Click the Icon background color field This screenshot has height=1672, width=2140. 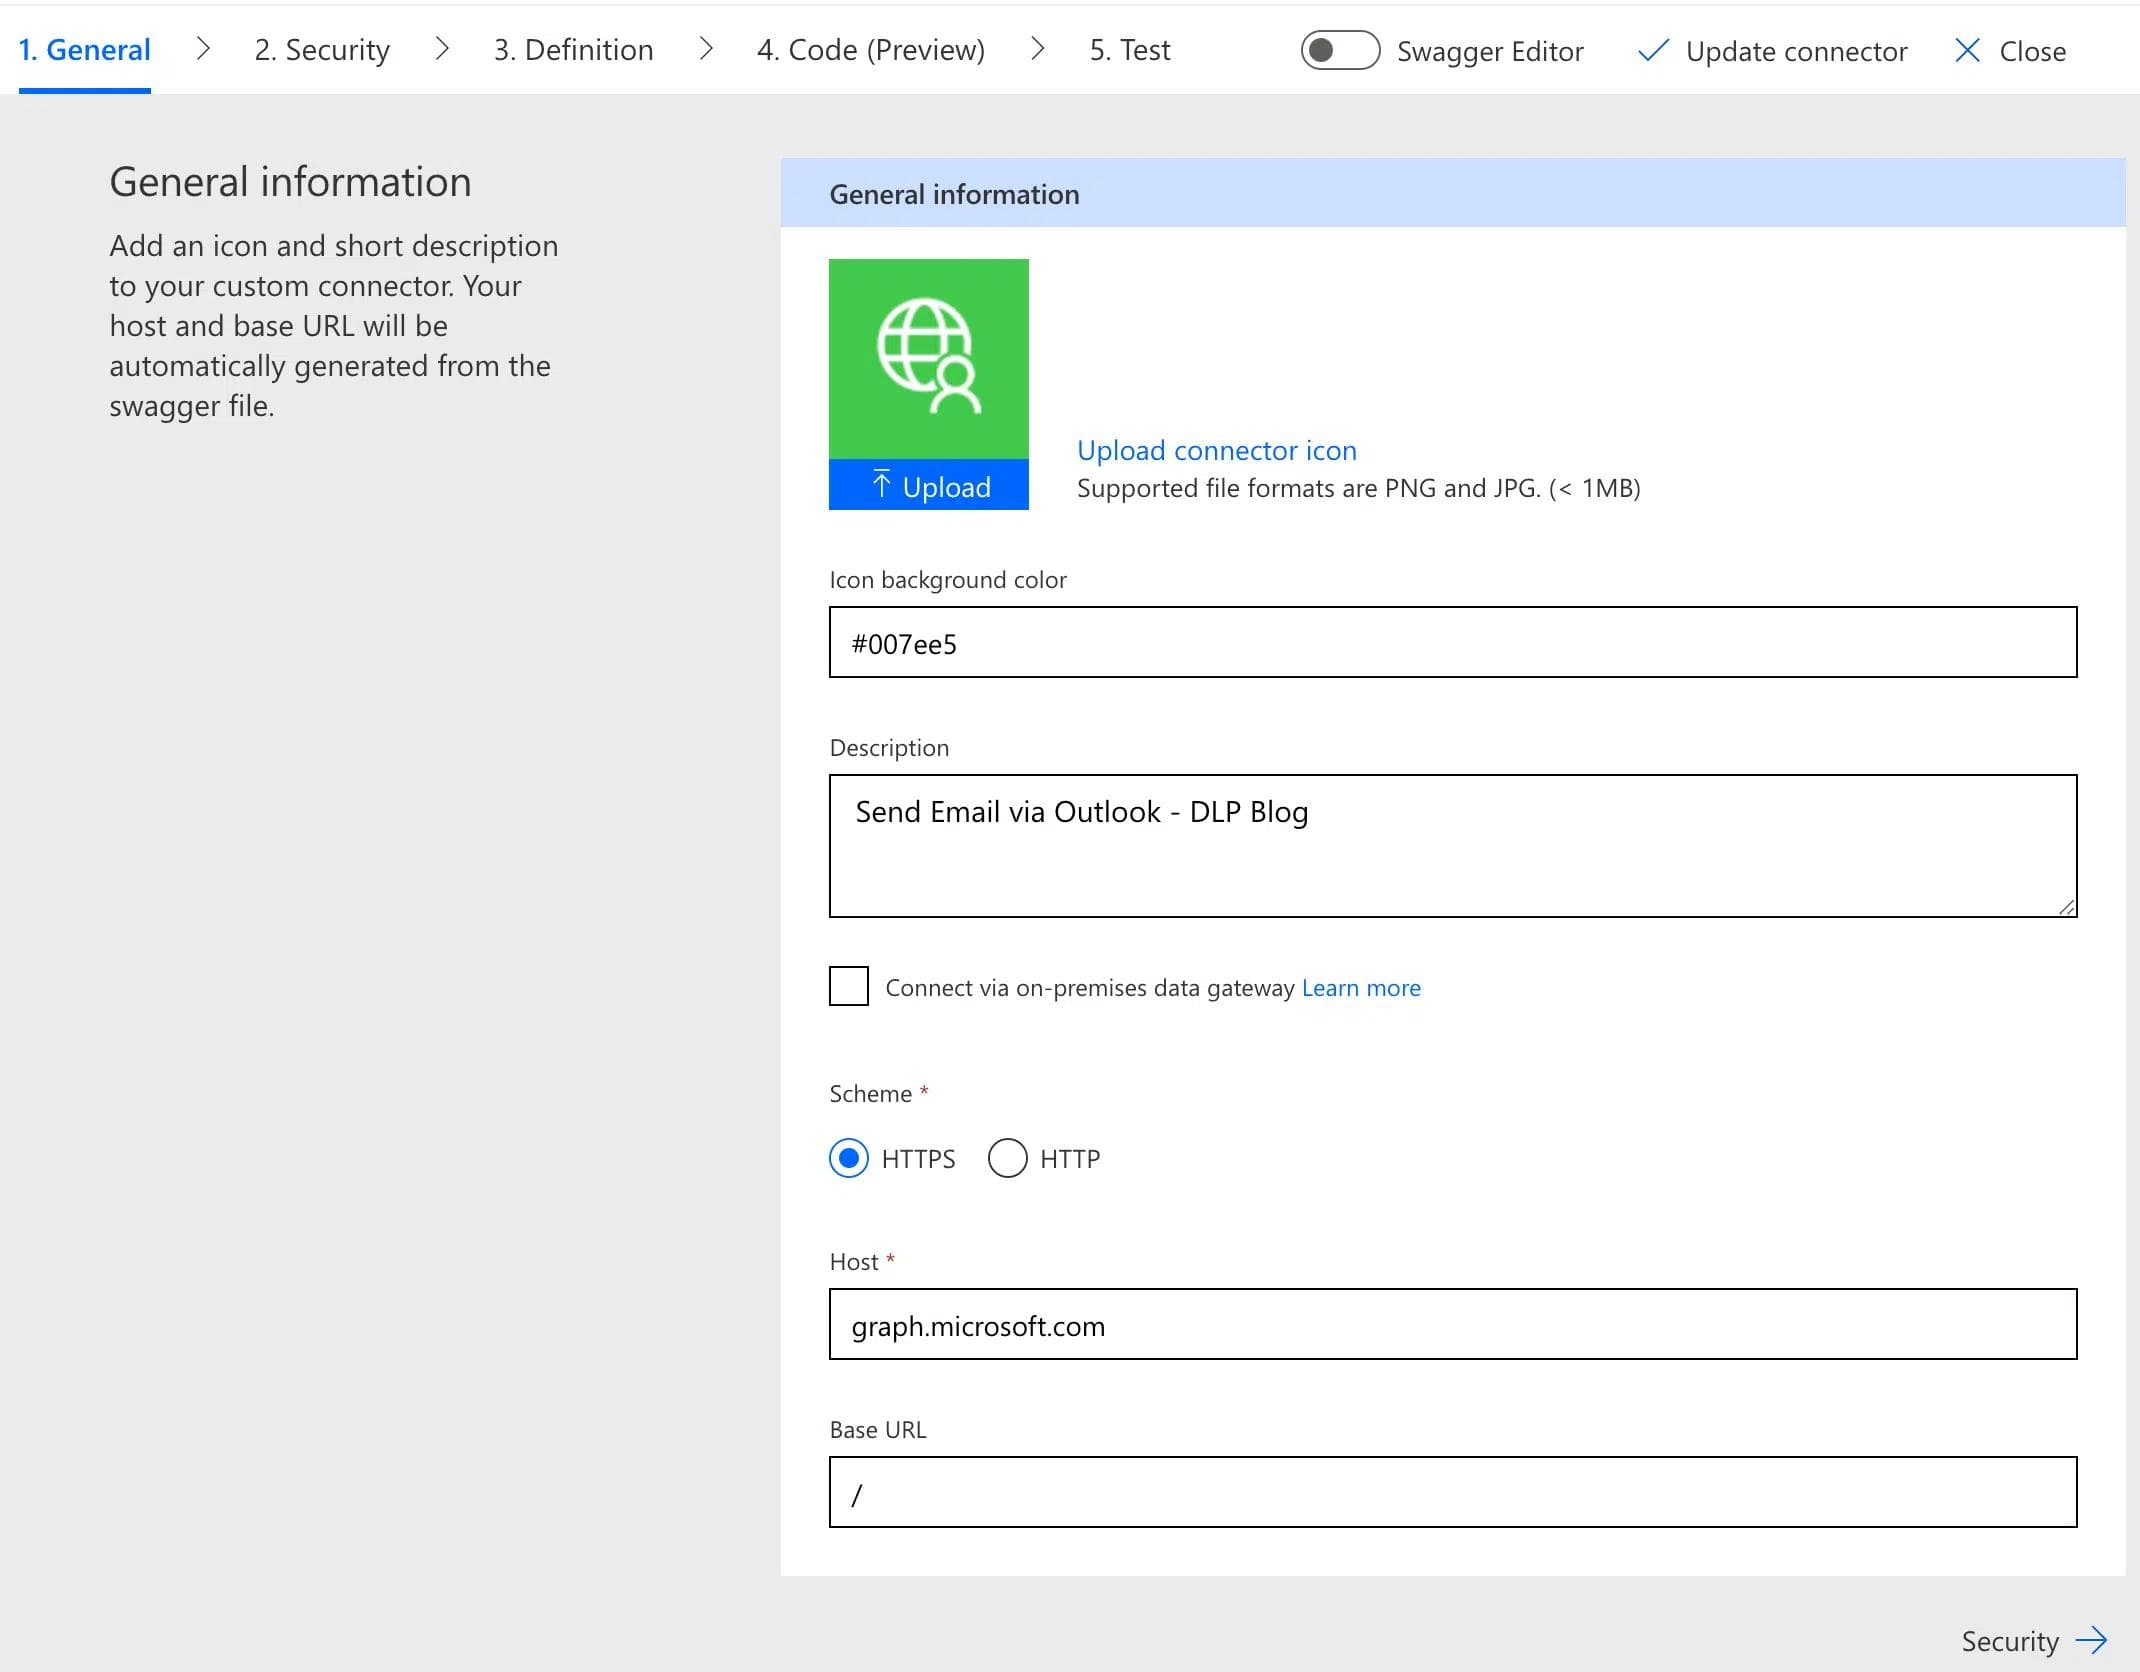[x=1452, y=642]
